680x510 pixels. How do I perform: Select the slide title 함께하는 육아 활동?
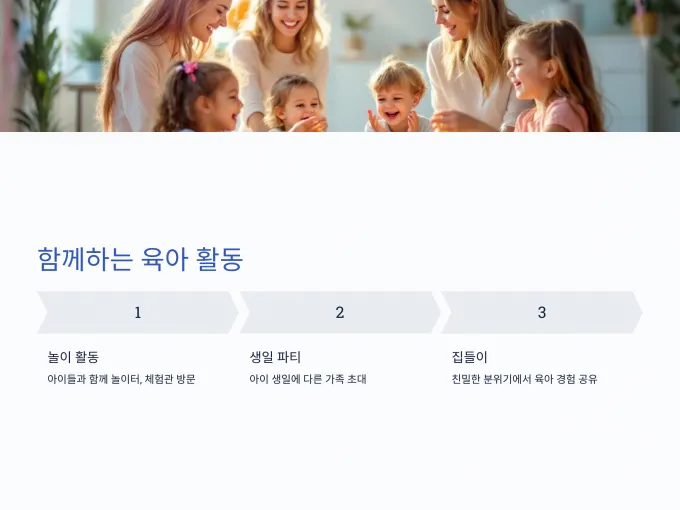click(140, 259)
